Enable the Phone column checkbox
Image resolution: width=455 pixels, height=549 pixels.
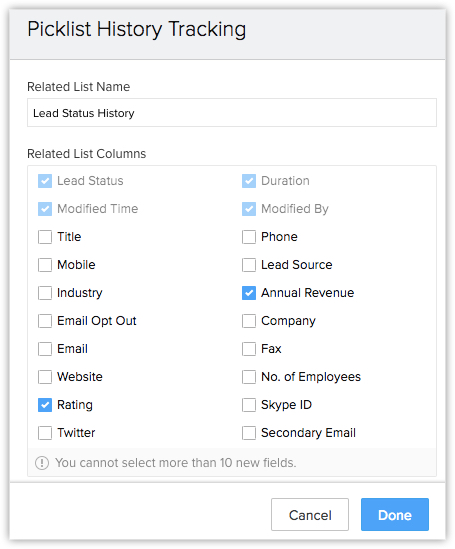(249, 237)
